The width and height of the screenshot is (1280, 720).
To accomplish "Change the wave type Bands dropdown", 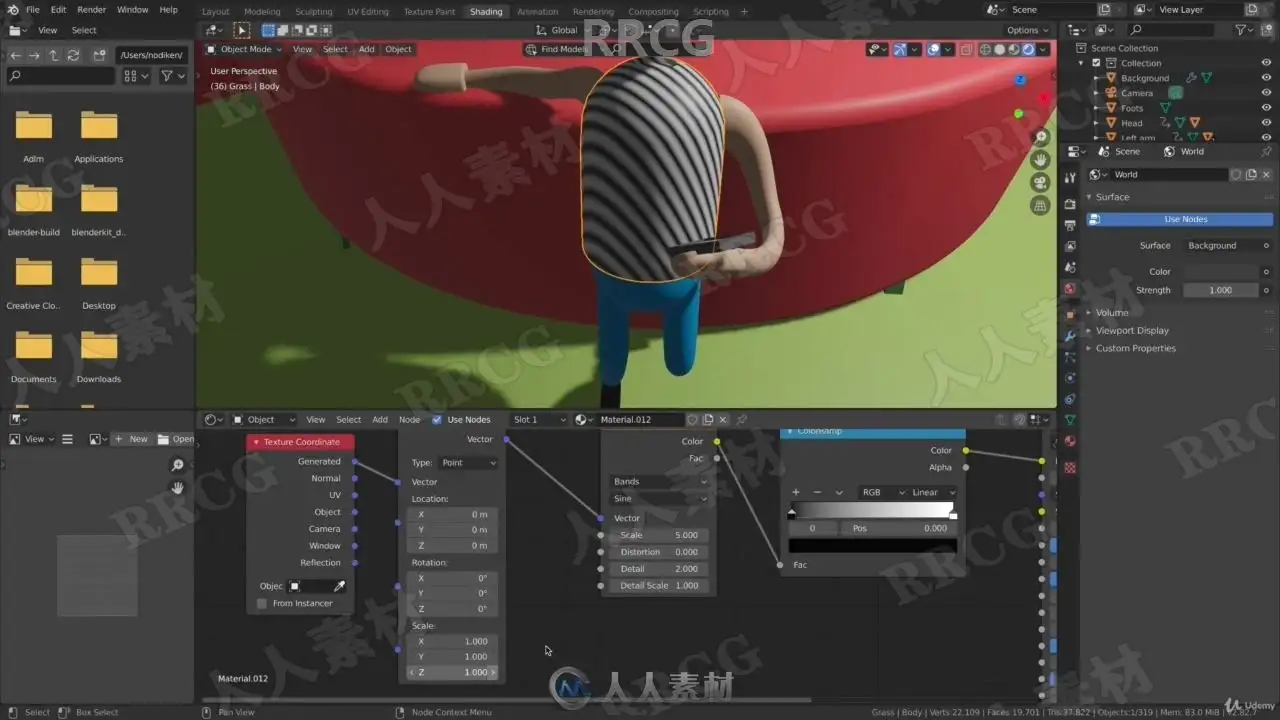I will click(x=660, y=481).
